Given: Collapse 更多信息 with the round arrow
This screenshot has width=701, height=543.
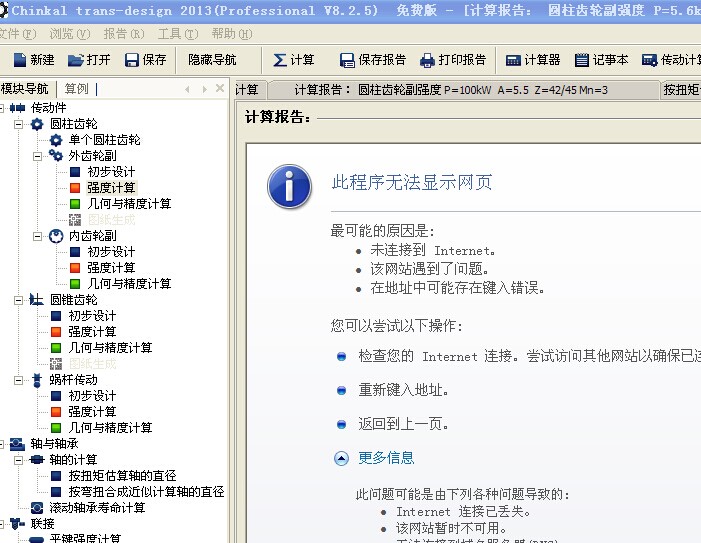Looking at the screenshot, I should click(341, 458).
